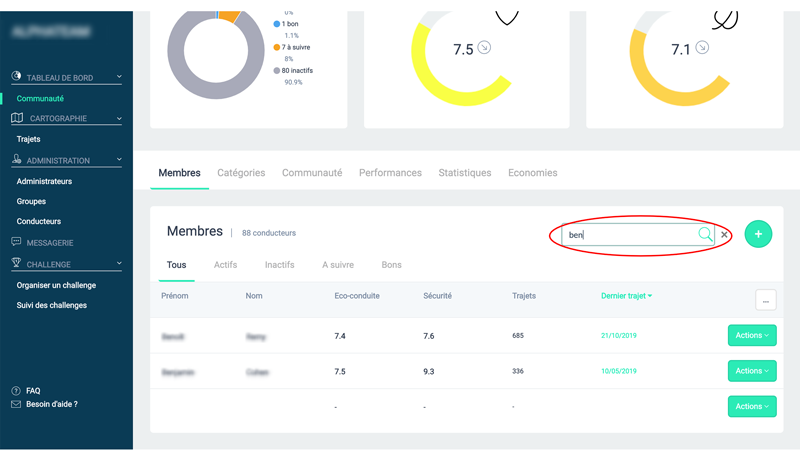Clear the search field with X

pos(724,235)
